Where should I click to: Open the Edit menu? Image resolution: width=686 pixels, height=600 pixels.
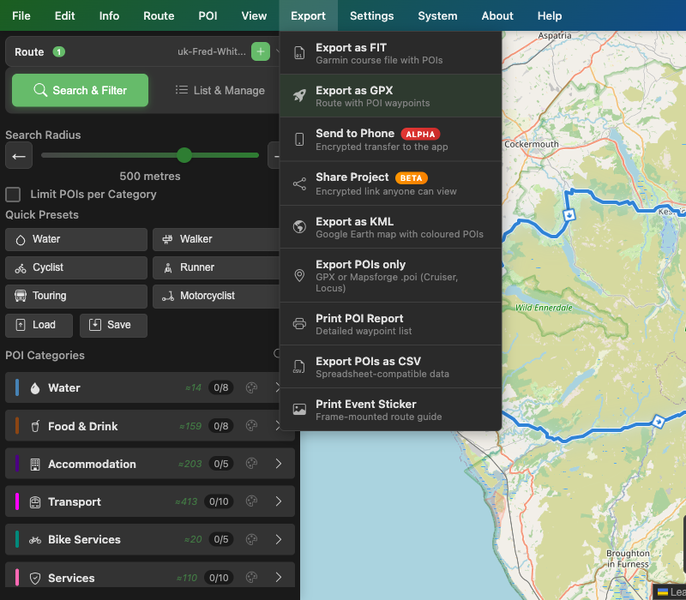tap(65, 16)
